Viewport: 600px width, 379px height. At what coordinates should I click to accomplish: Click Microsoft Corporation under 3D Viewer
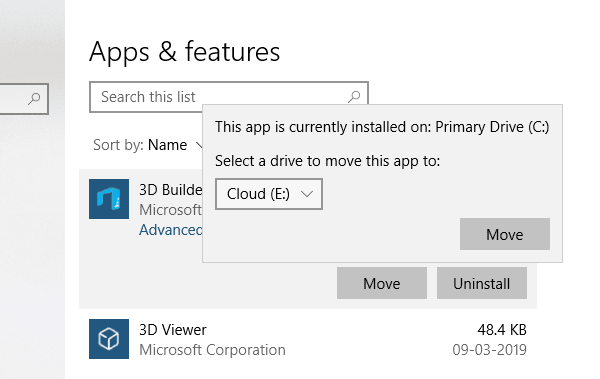(212, 350)
